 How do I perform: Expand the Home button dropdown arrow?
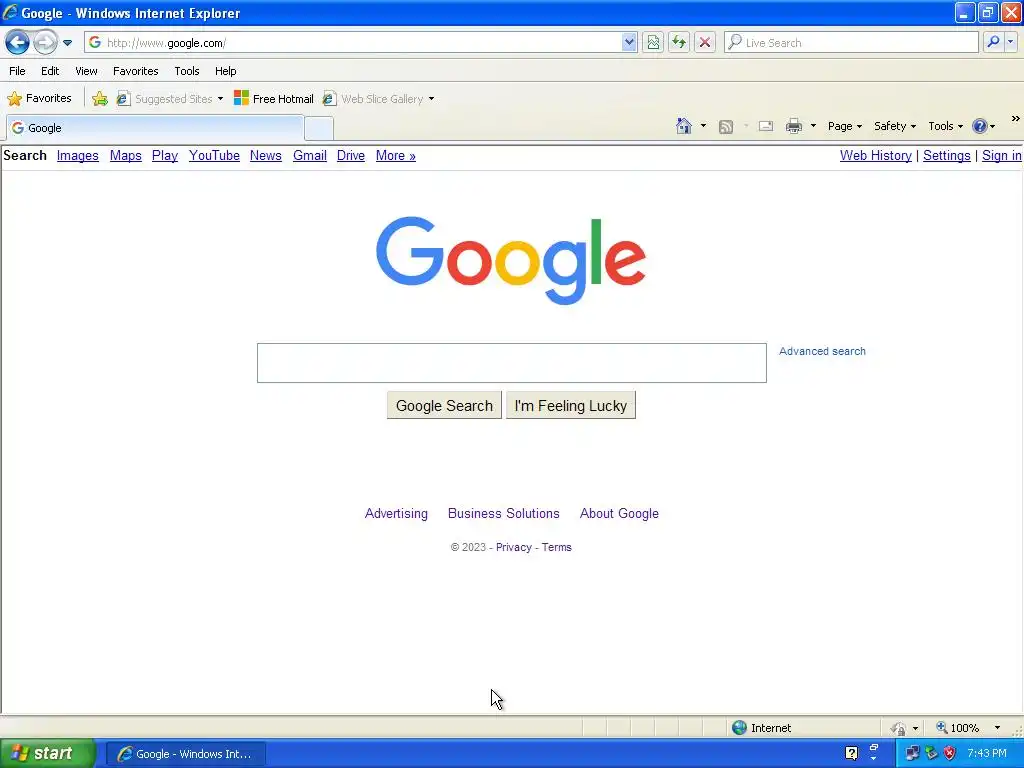(703, 126)
